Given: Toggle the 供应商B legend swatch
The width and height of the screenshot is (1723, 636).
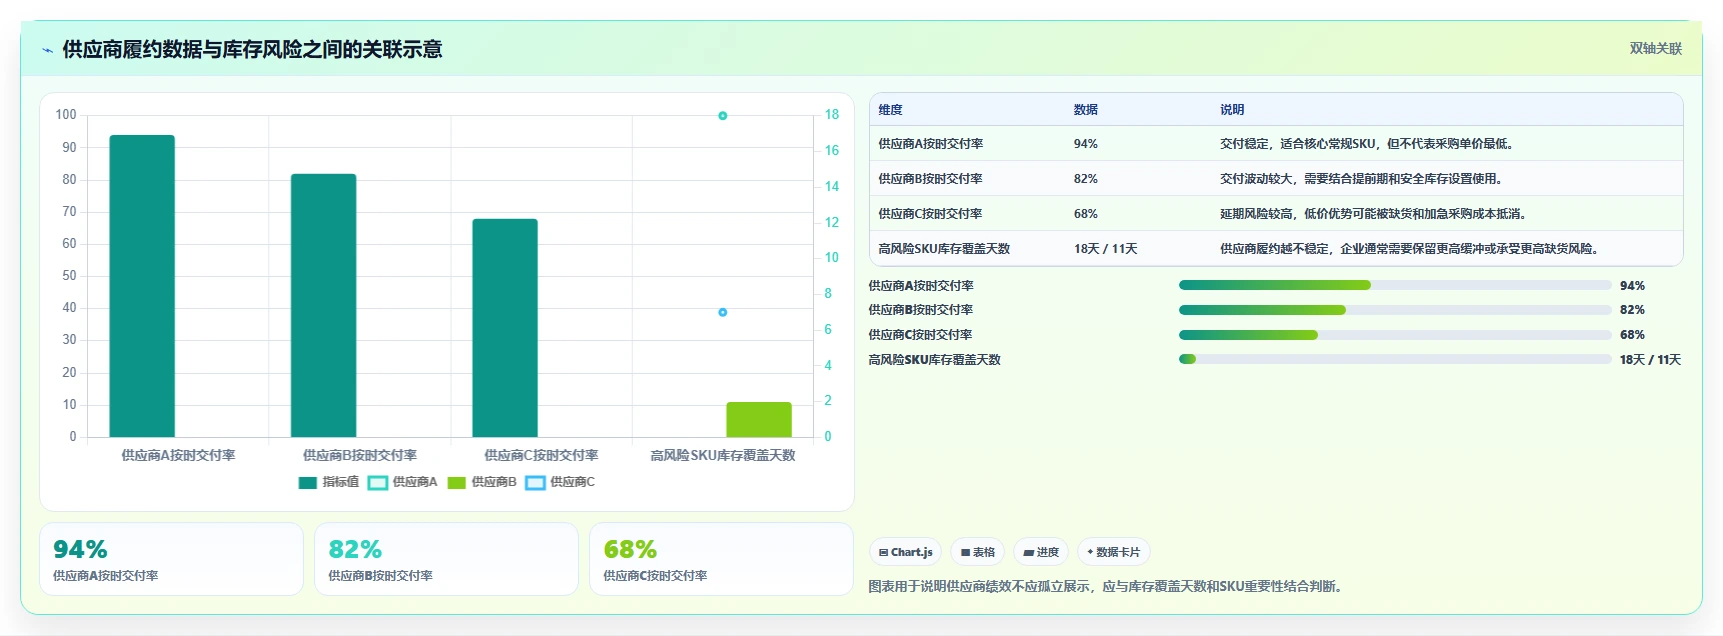Looking at the screenshot, I should [457, 483].
